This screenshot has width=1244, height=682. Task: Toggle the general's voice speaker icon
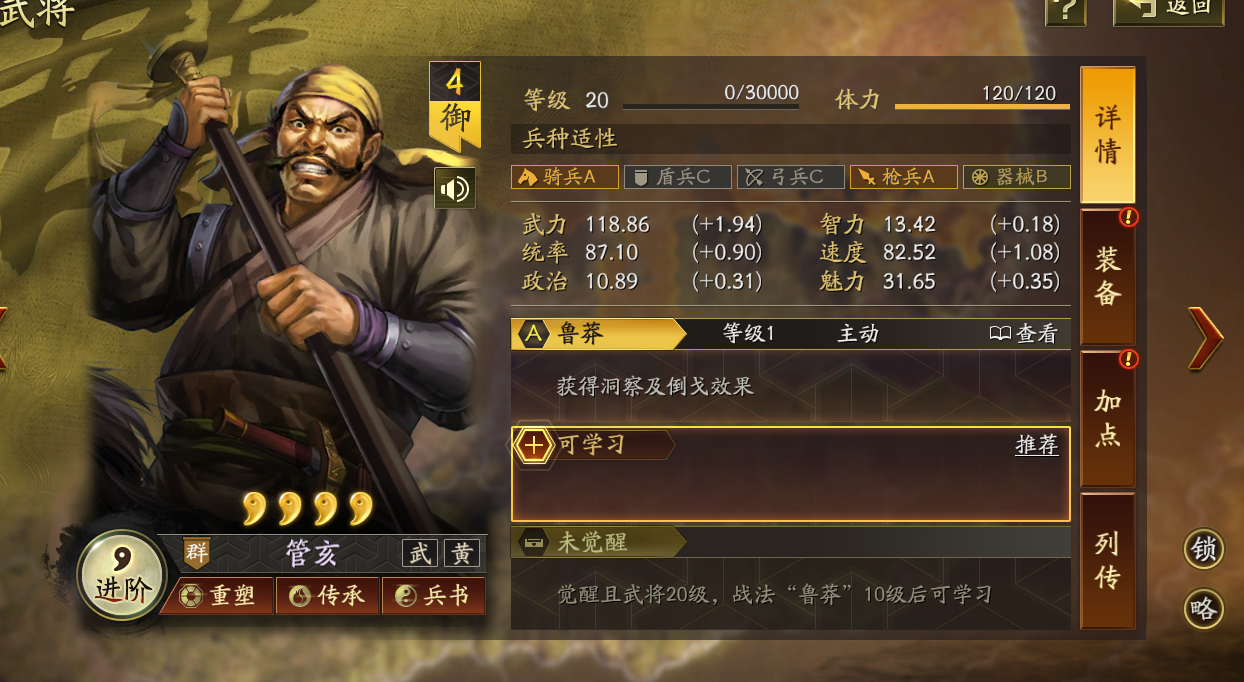(455, 189)
